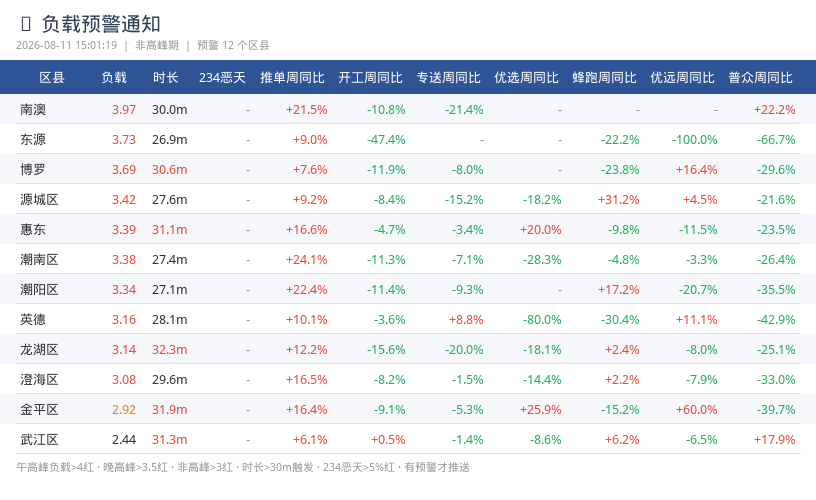
Task: Select the 金平区 district cell
Action: (40, 409)
